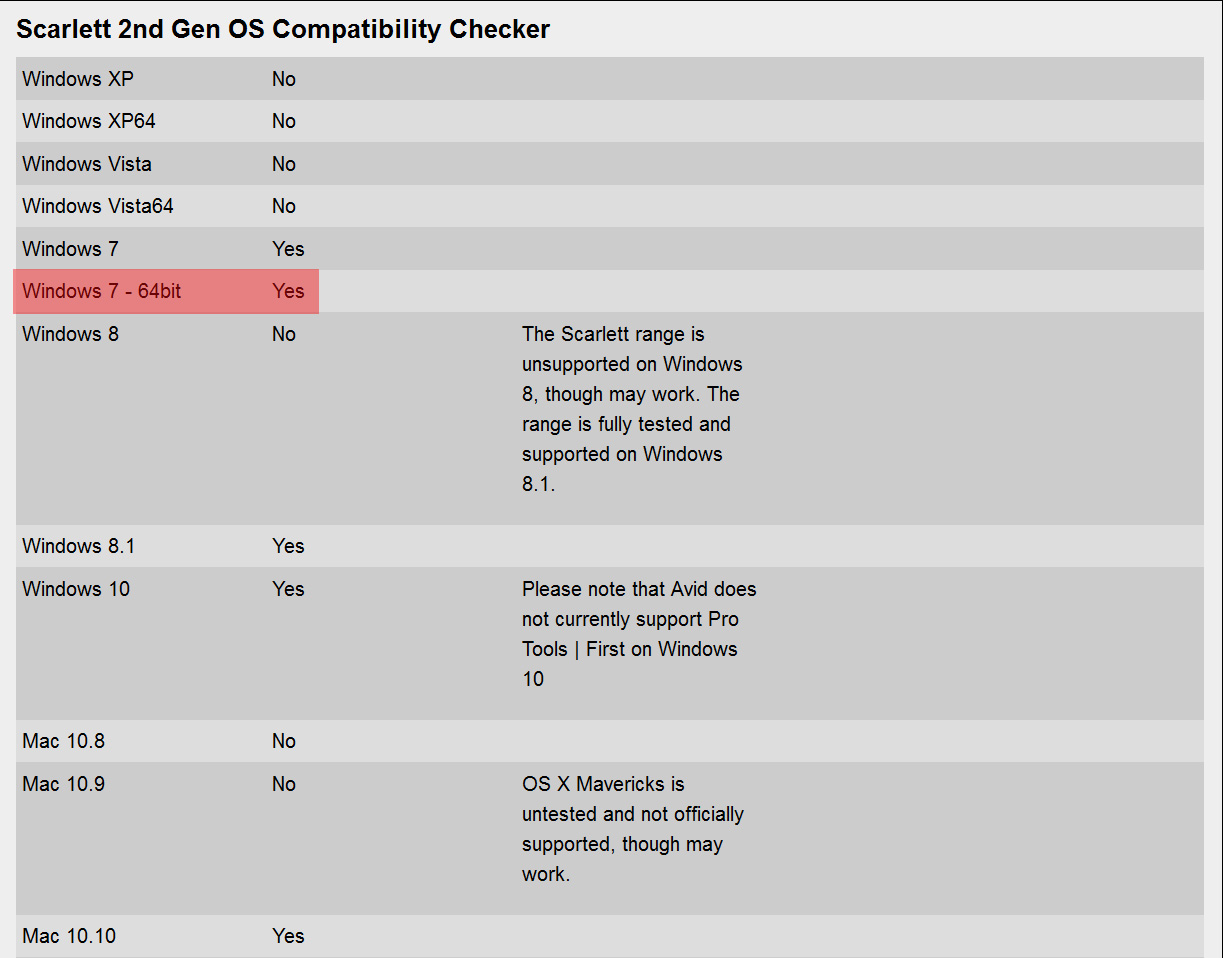This screenshot has width=1223, height=958.
Task: Click the "No" value for Mac 10.8
Action: click(x=284, y=741)
